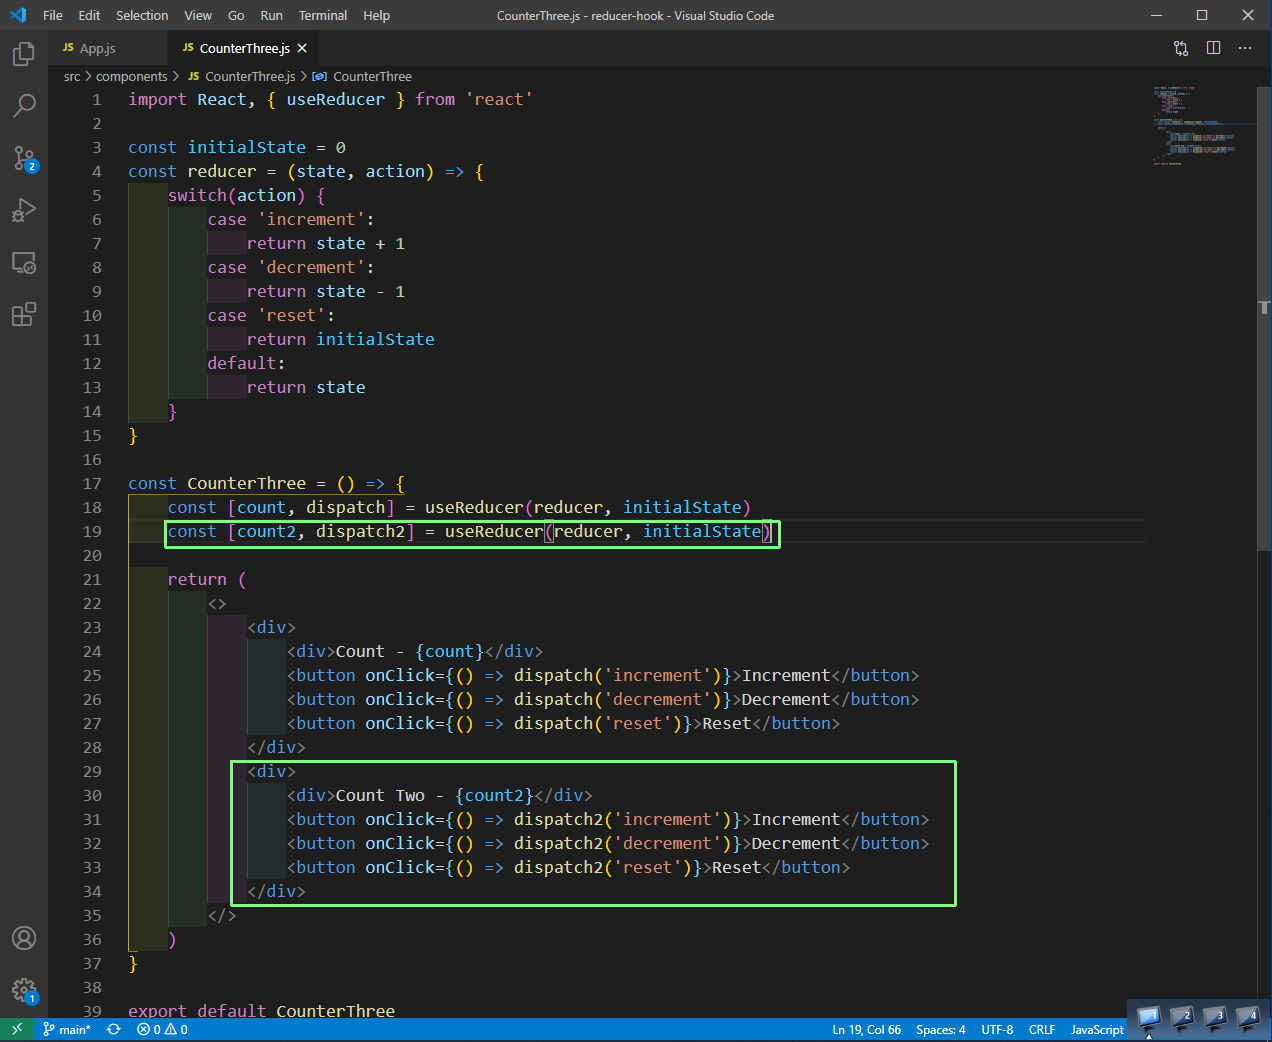Open the Remote Explorer view
Image resolution: width=1272 pixels, height=1042 pixels.
pos(24,263)
